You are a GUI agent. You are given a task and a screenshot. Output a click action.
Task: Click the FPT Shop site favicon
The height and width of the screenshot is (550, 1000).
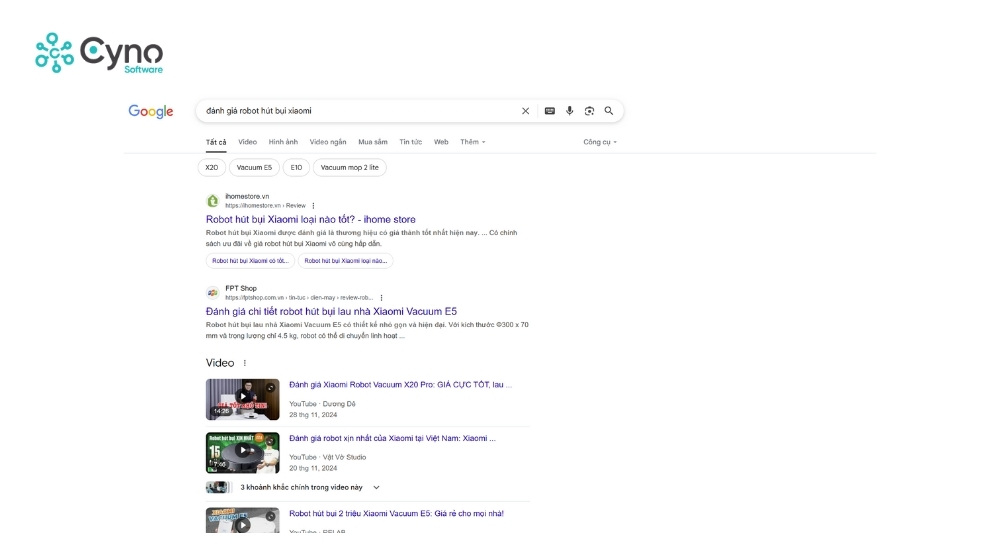(x=212, y=293)
